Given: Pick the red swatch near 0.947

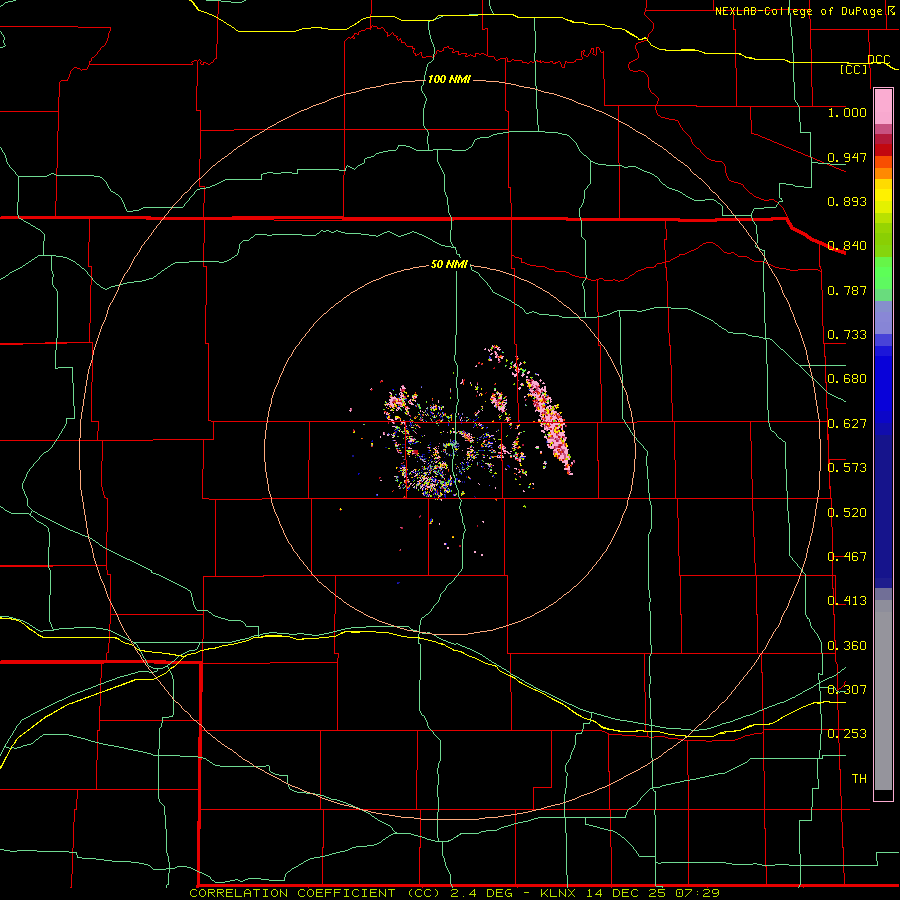Looking at the screenshot, I should click(x=883, y=149).
